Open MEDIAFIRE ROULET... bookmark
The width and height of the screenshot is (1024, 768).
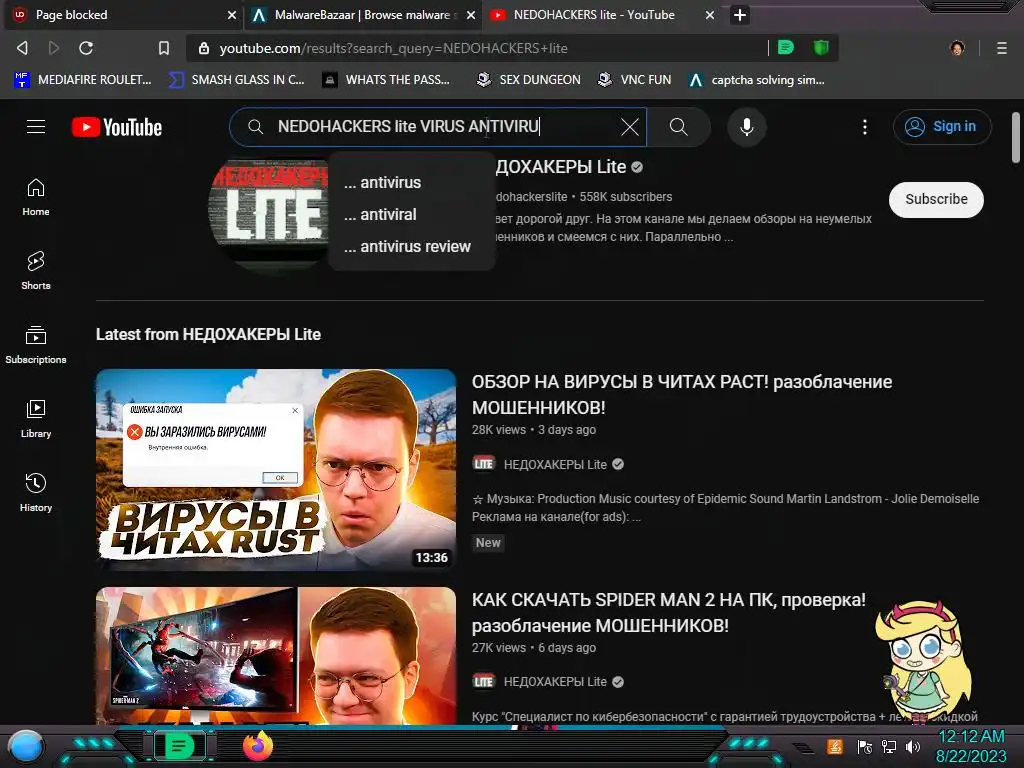point(83,80)
